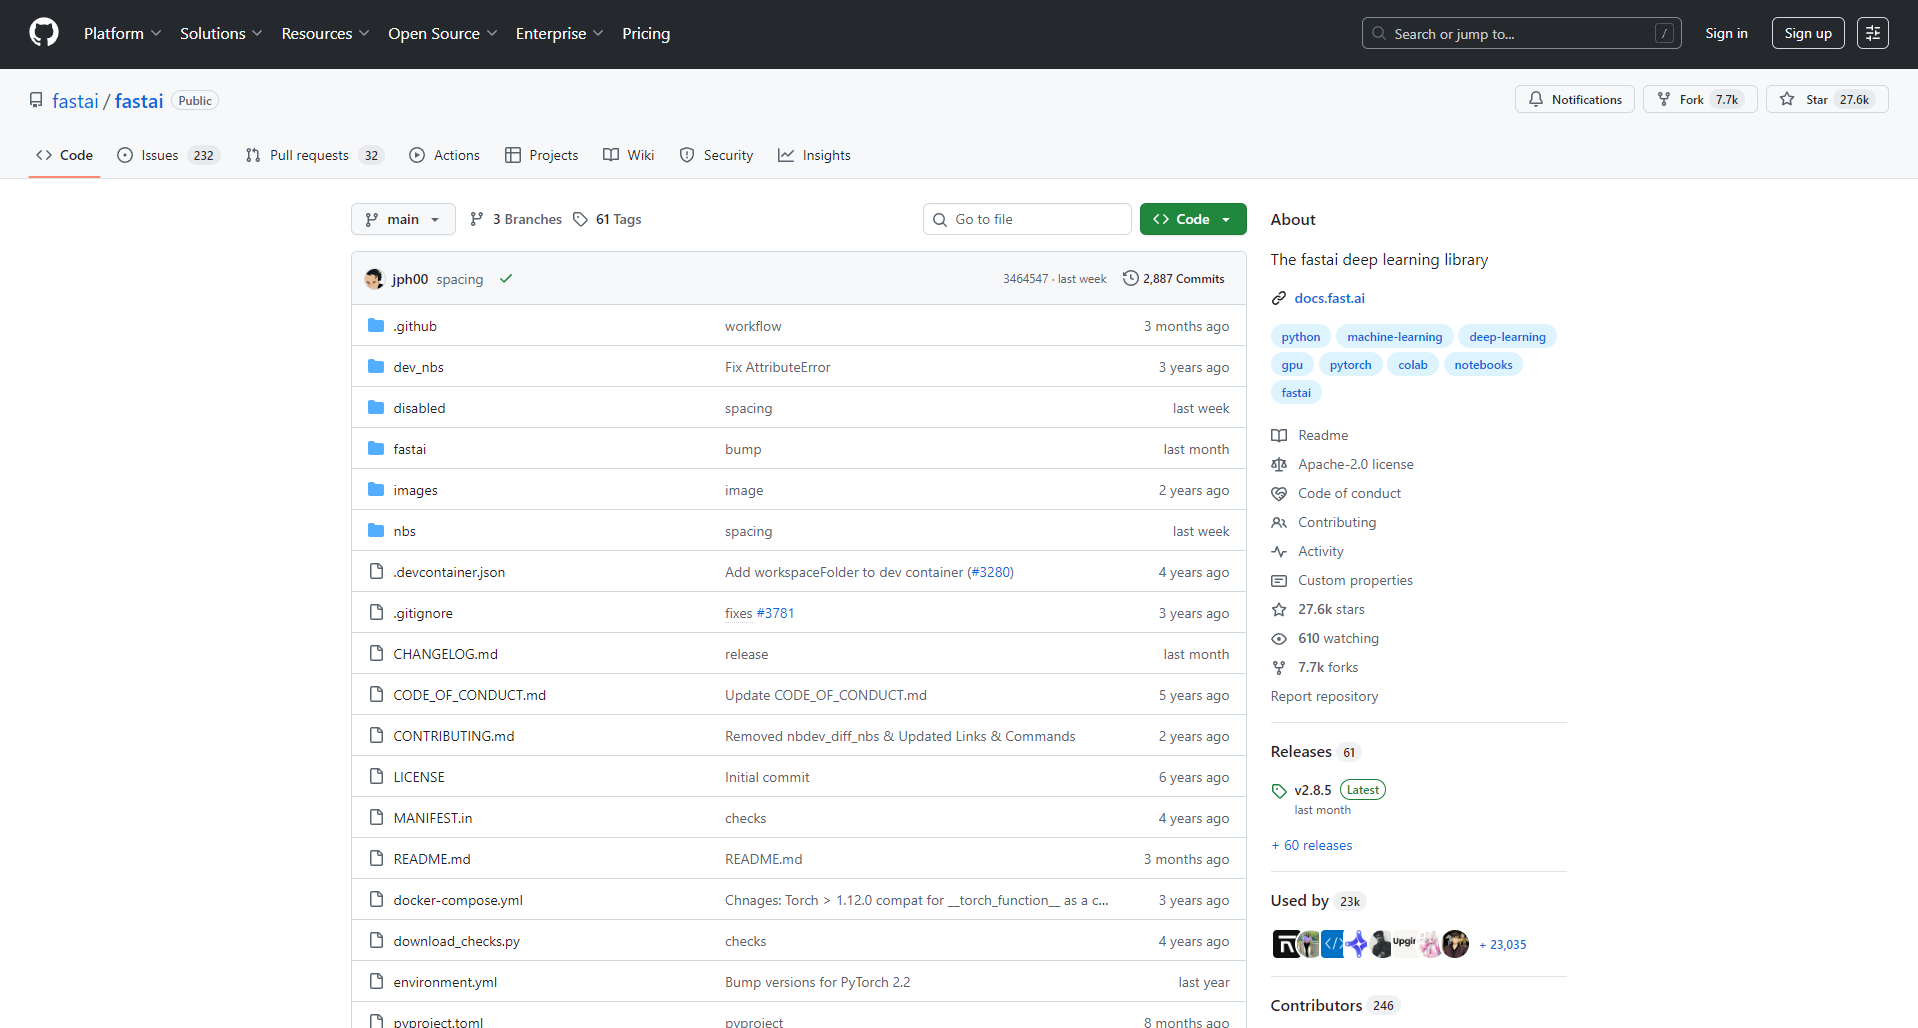The image size is (1918, 1028).
Task: Click the GitHub logo home icon
Action: tap(44, 33)
